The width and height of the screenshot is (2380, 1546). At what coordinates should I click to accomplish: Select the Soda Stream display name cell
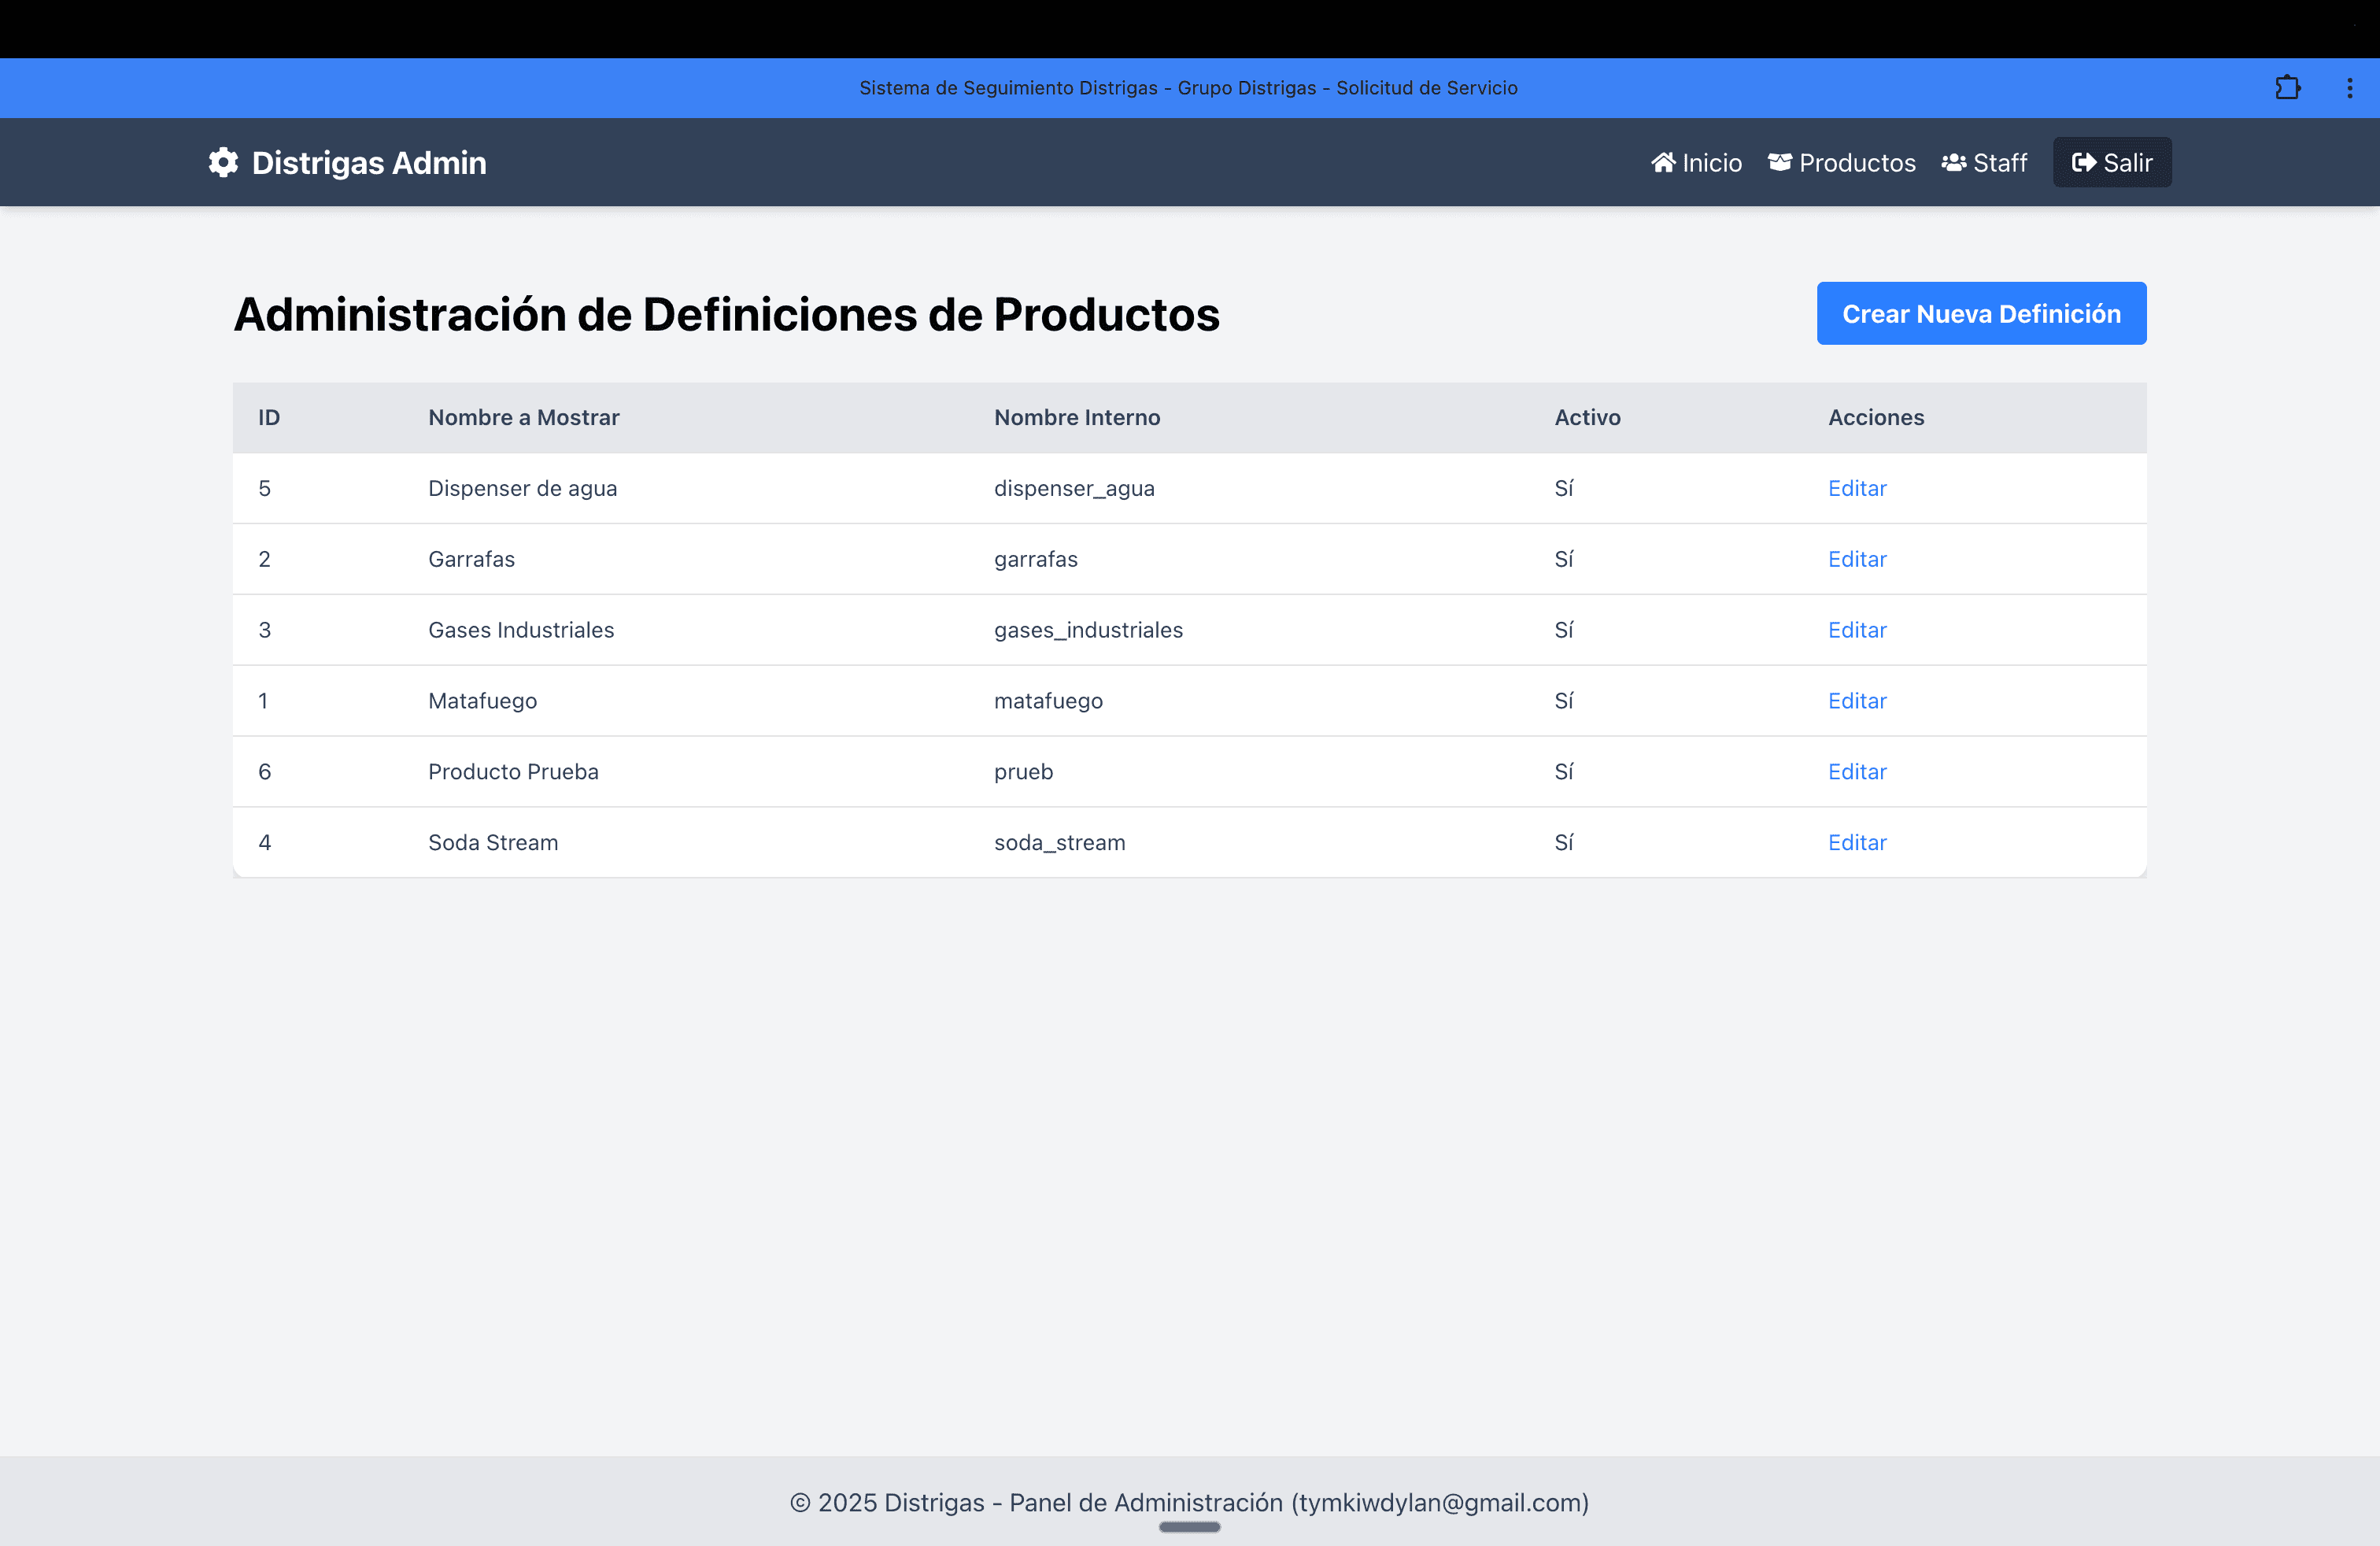coord(493,843)
